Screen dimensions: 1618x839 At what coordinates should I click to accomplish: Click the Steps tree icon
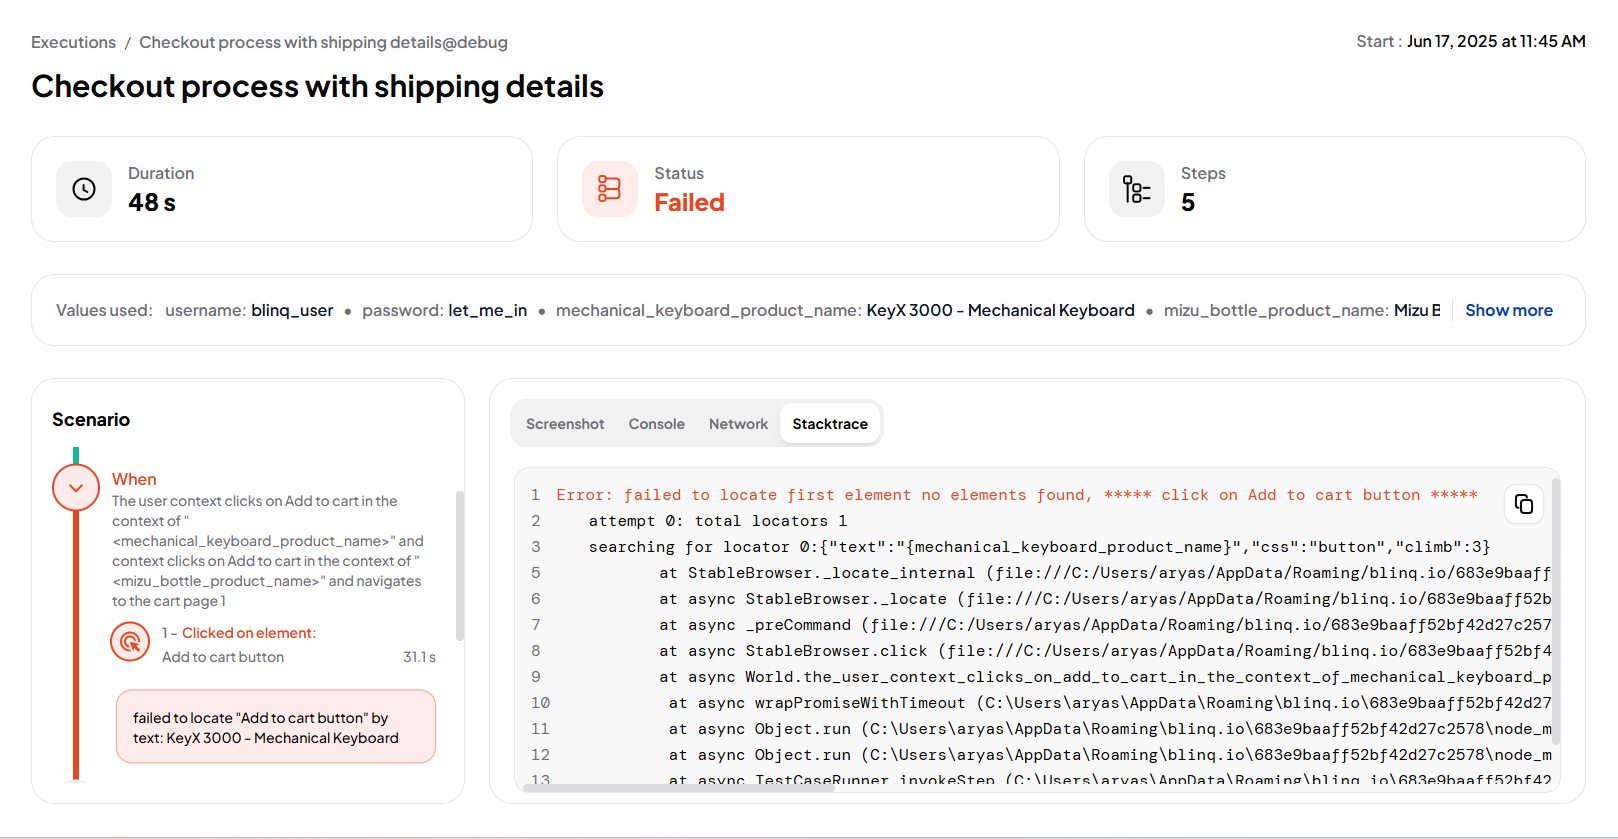[x=1136, y=189]
